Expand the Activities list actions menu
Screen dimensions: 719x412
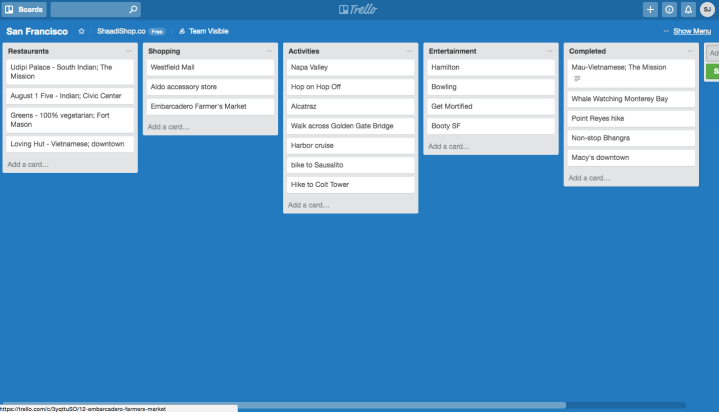409,51
